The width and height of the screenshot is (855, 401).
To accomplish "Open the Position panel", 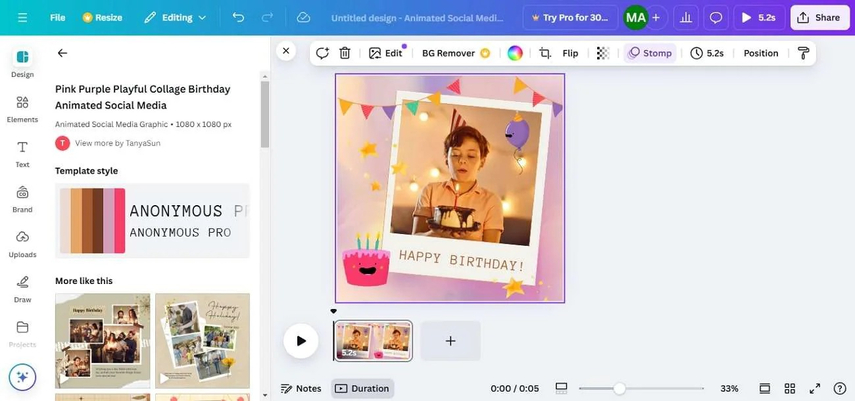I will [x=761, y=53].
